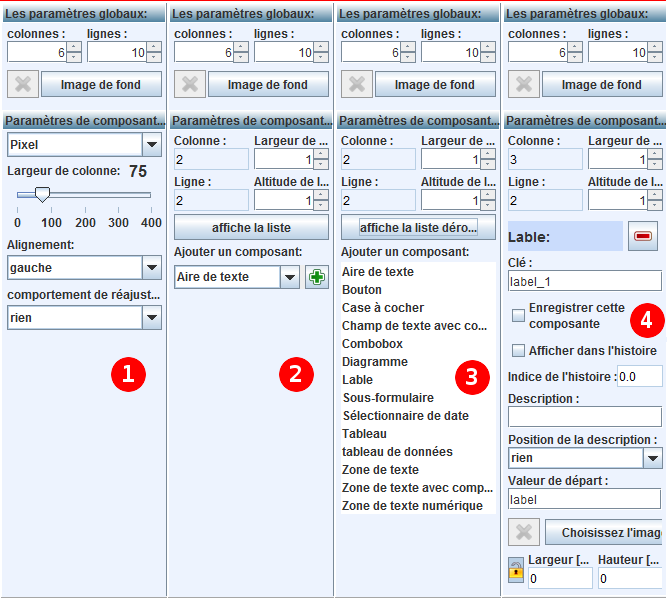Focus the empty Description text field
Viewport: 670px width, 598px height.
(x=584, y=417)
